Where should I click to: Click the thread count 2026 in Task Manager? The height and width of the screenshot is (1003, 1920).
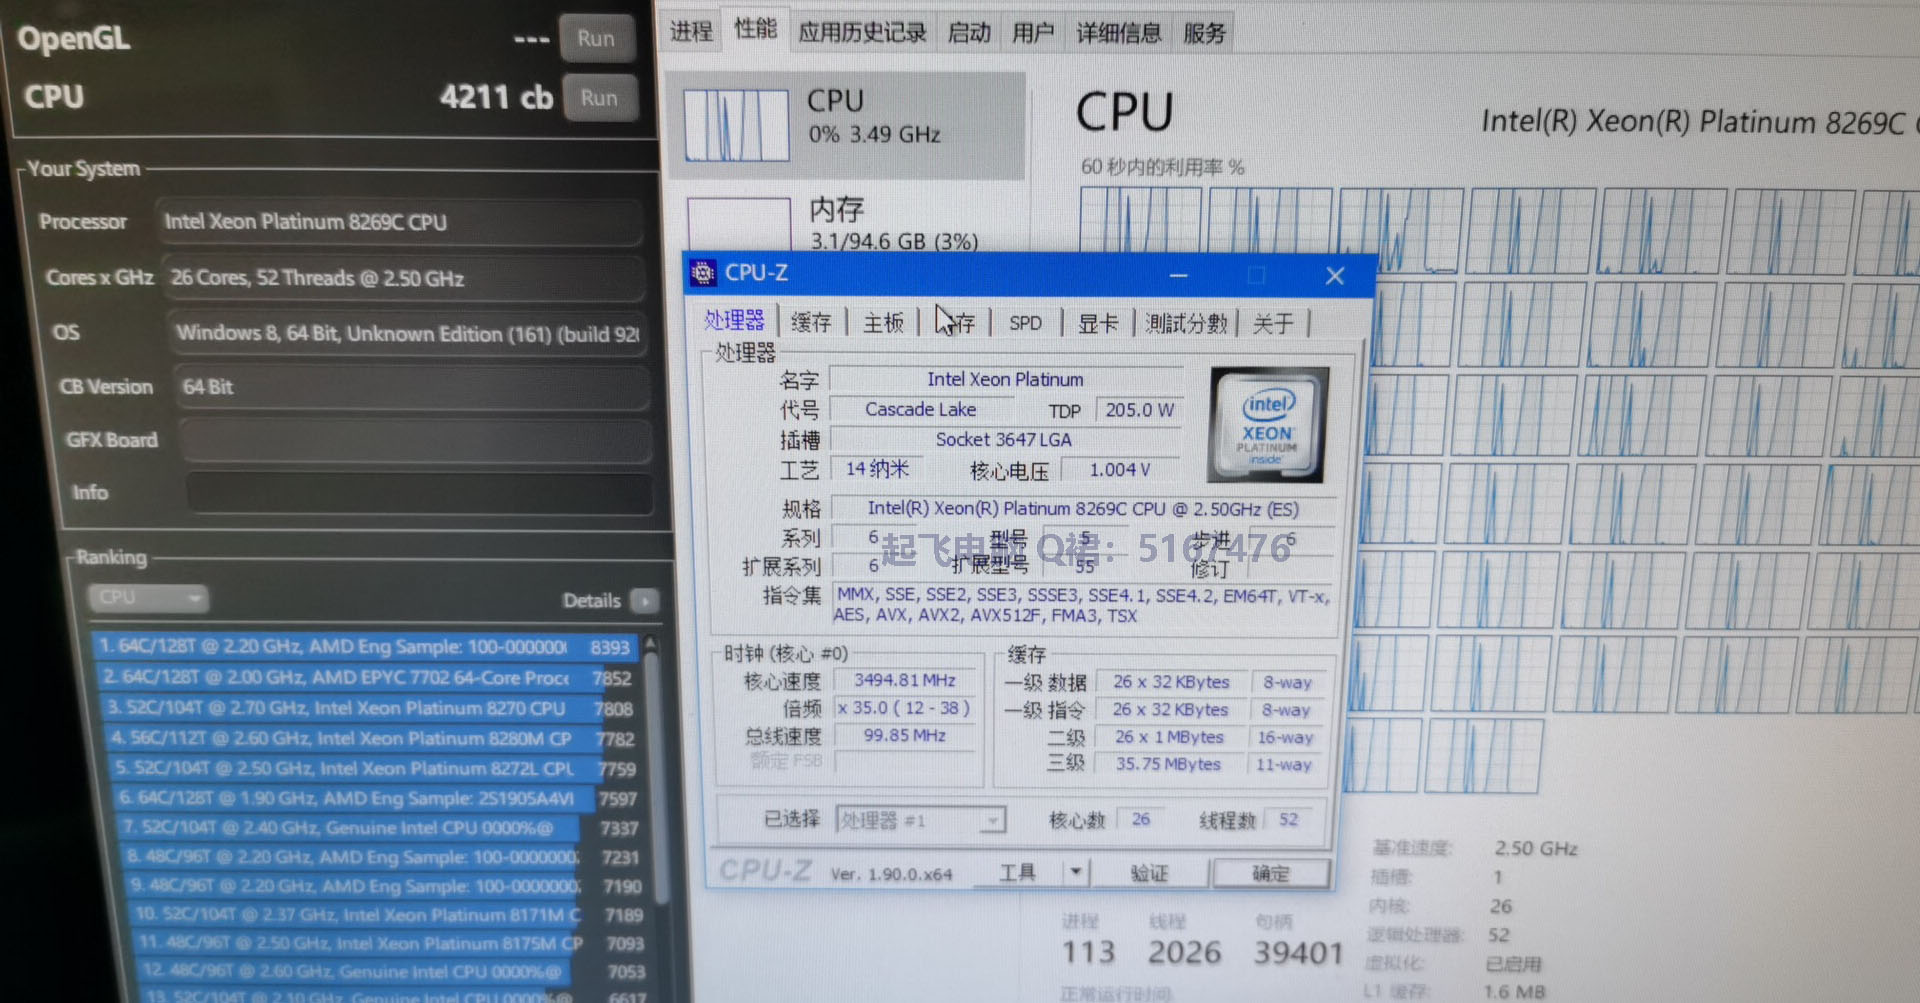(1184, 951)
